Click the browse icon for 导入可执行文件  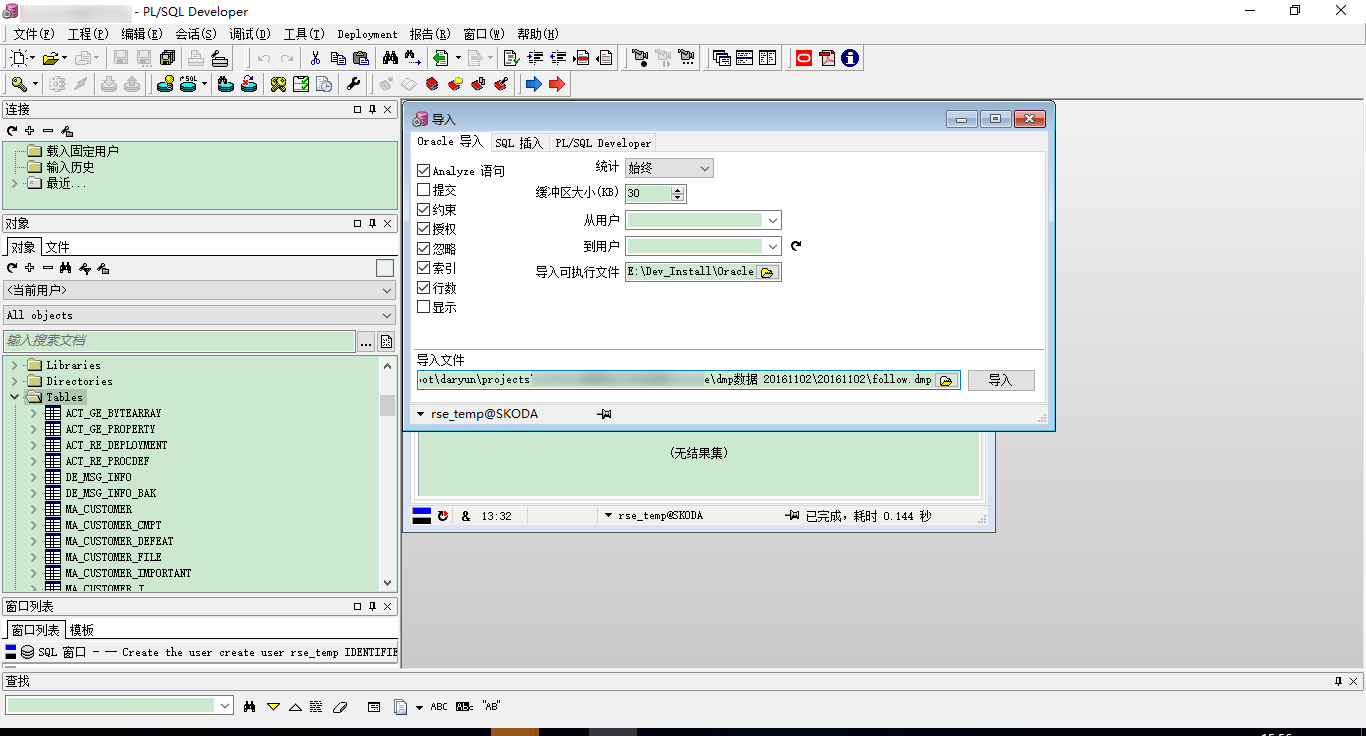tap(768, 272)
